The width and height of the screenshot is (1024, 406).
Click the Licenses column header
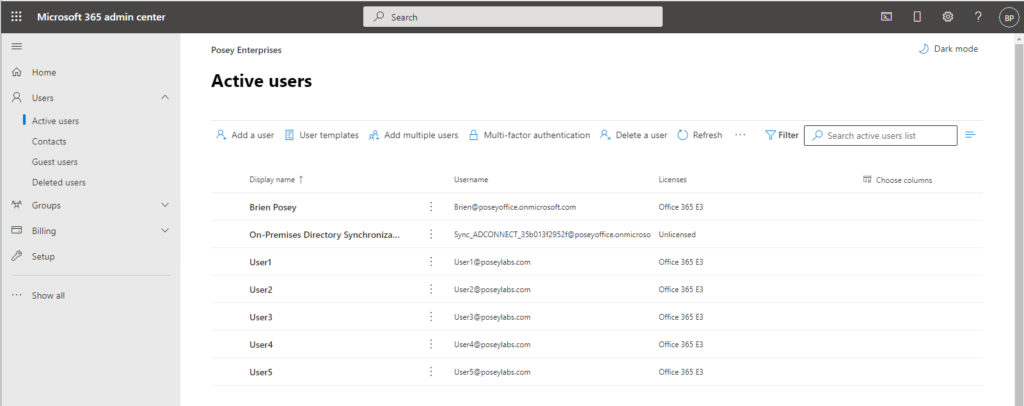tap(673, 180)
